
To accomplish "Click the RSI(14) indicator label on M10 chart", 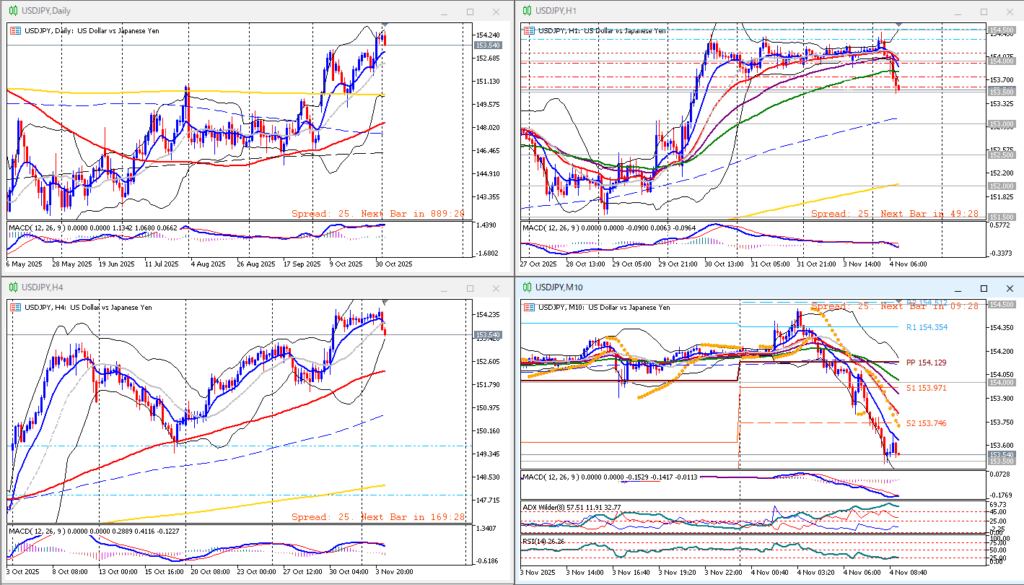I will 540,541.
